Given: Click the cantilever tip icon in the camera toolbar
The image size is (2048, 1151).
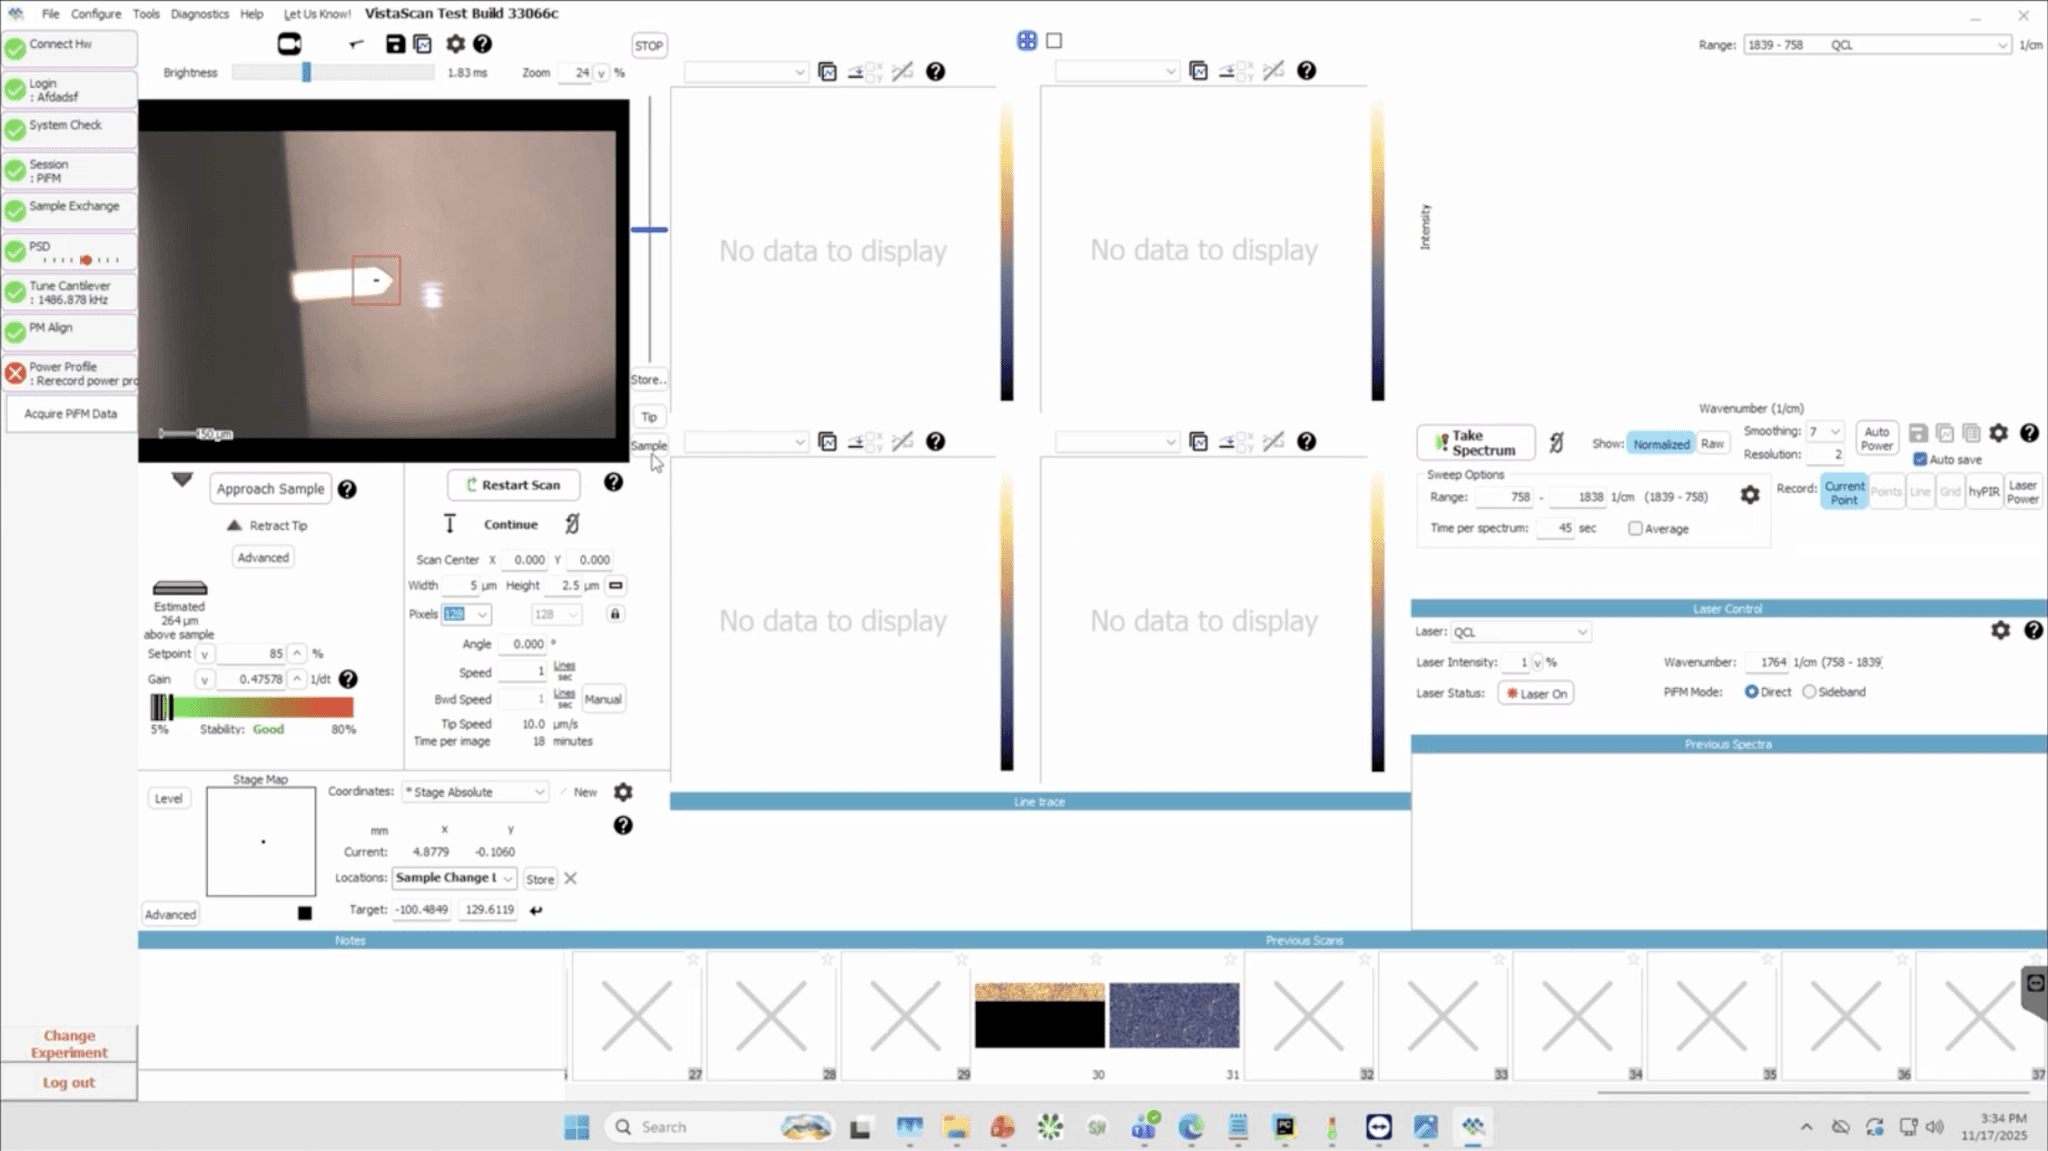Looking at the screenshot, I should pos(356,44).
